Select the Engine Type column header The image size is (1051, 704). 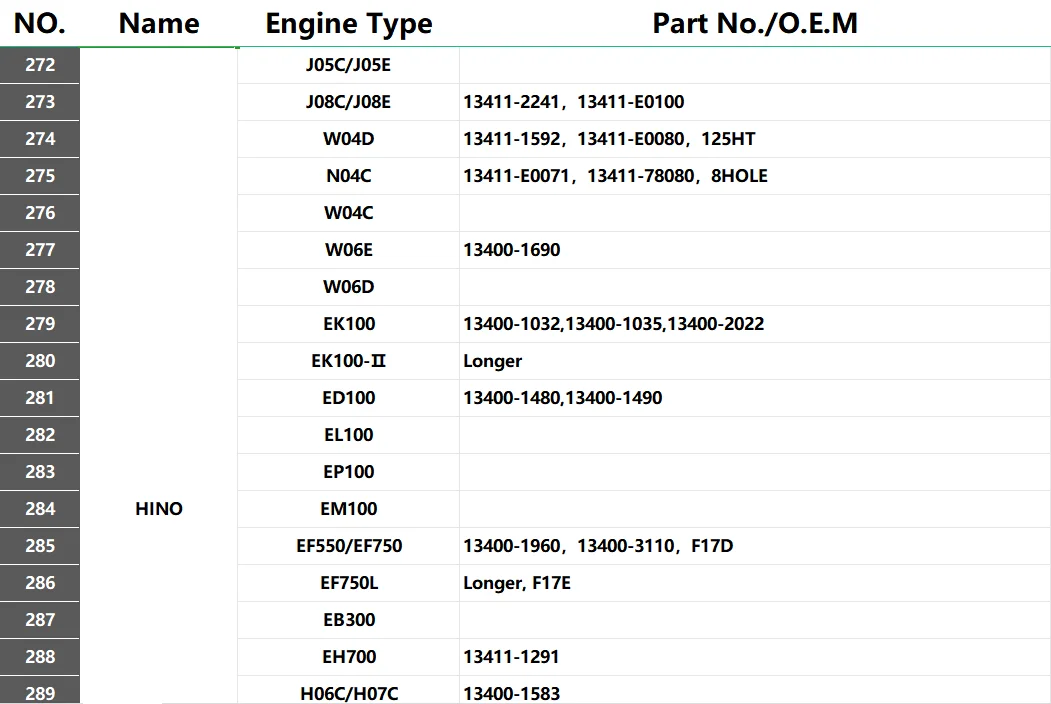(x=349, y=23)
